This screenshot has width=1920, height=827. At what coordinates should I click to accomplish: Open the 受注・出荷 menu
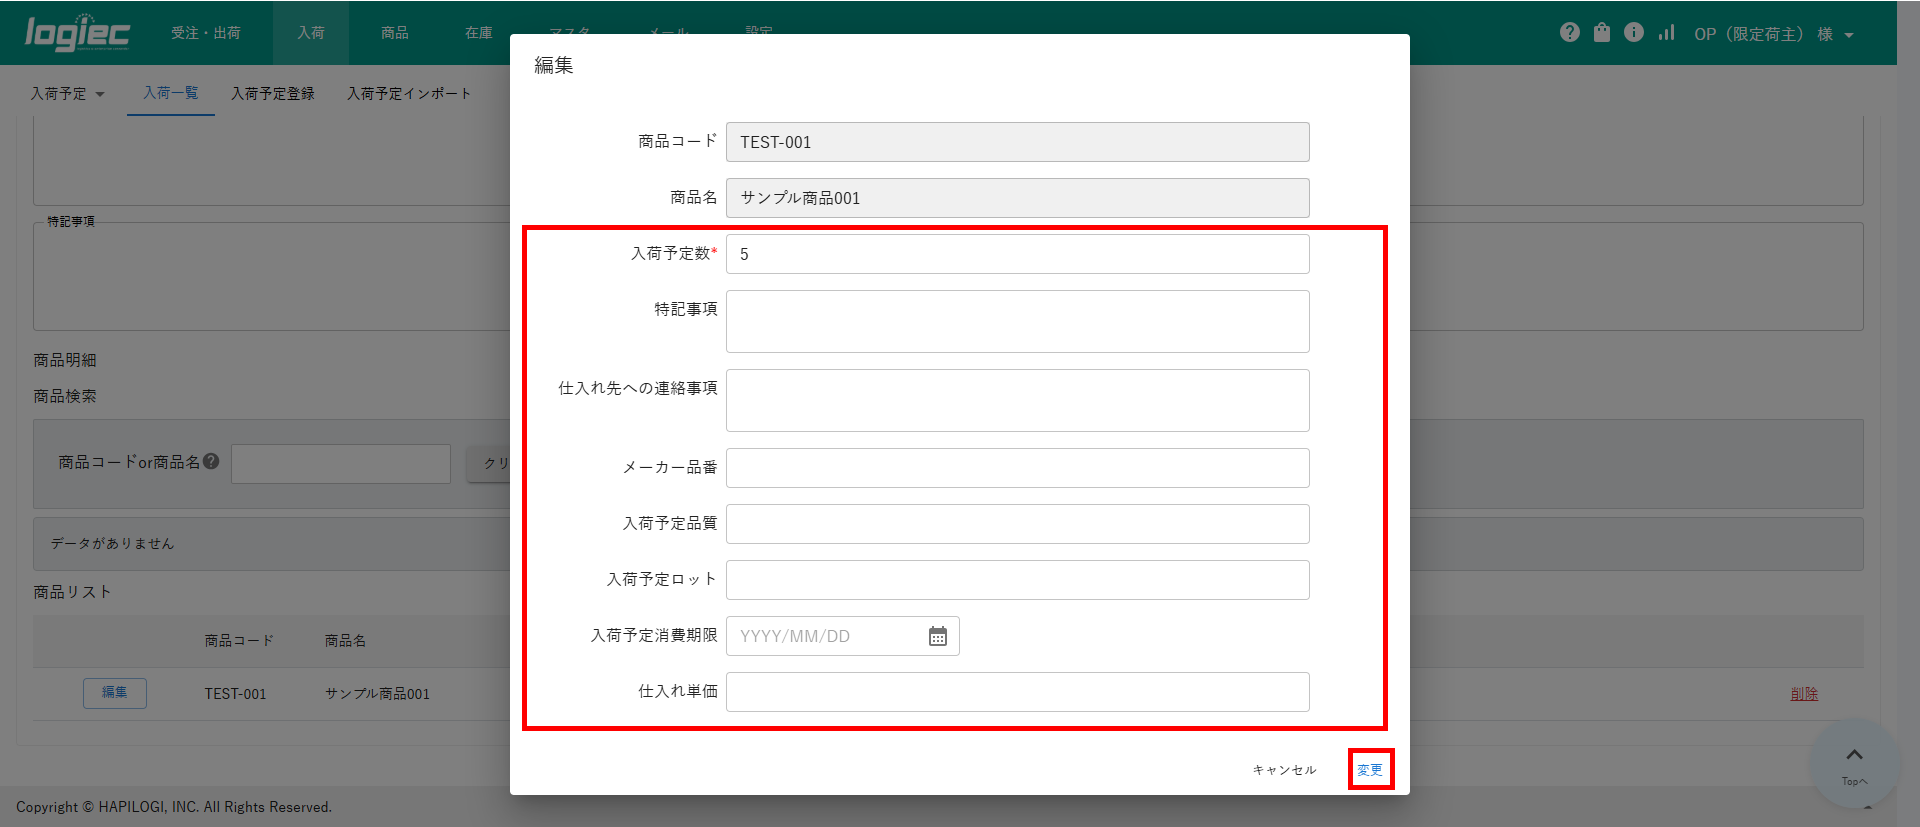[205, 33]
